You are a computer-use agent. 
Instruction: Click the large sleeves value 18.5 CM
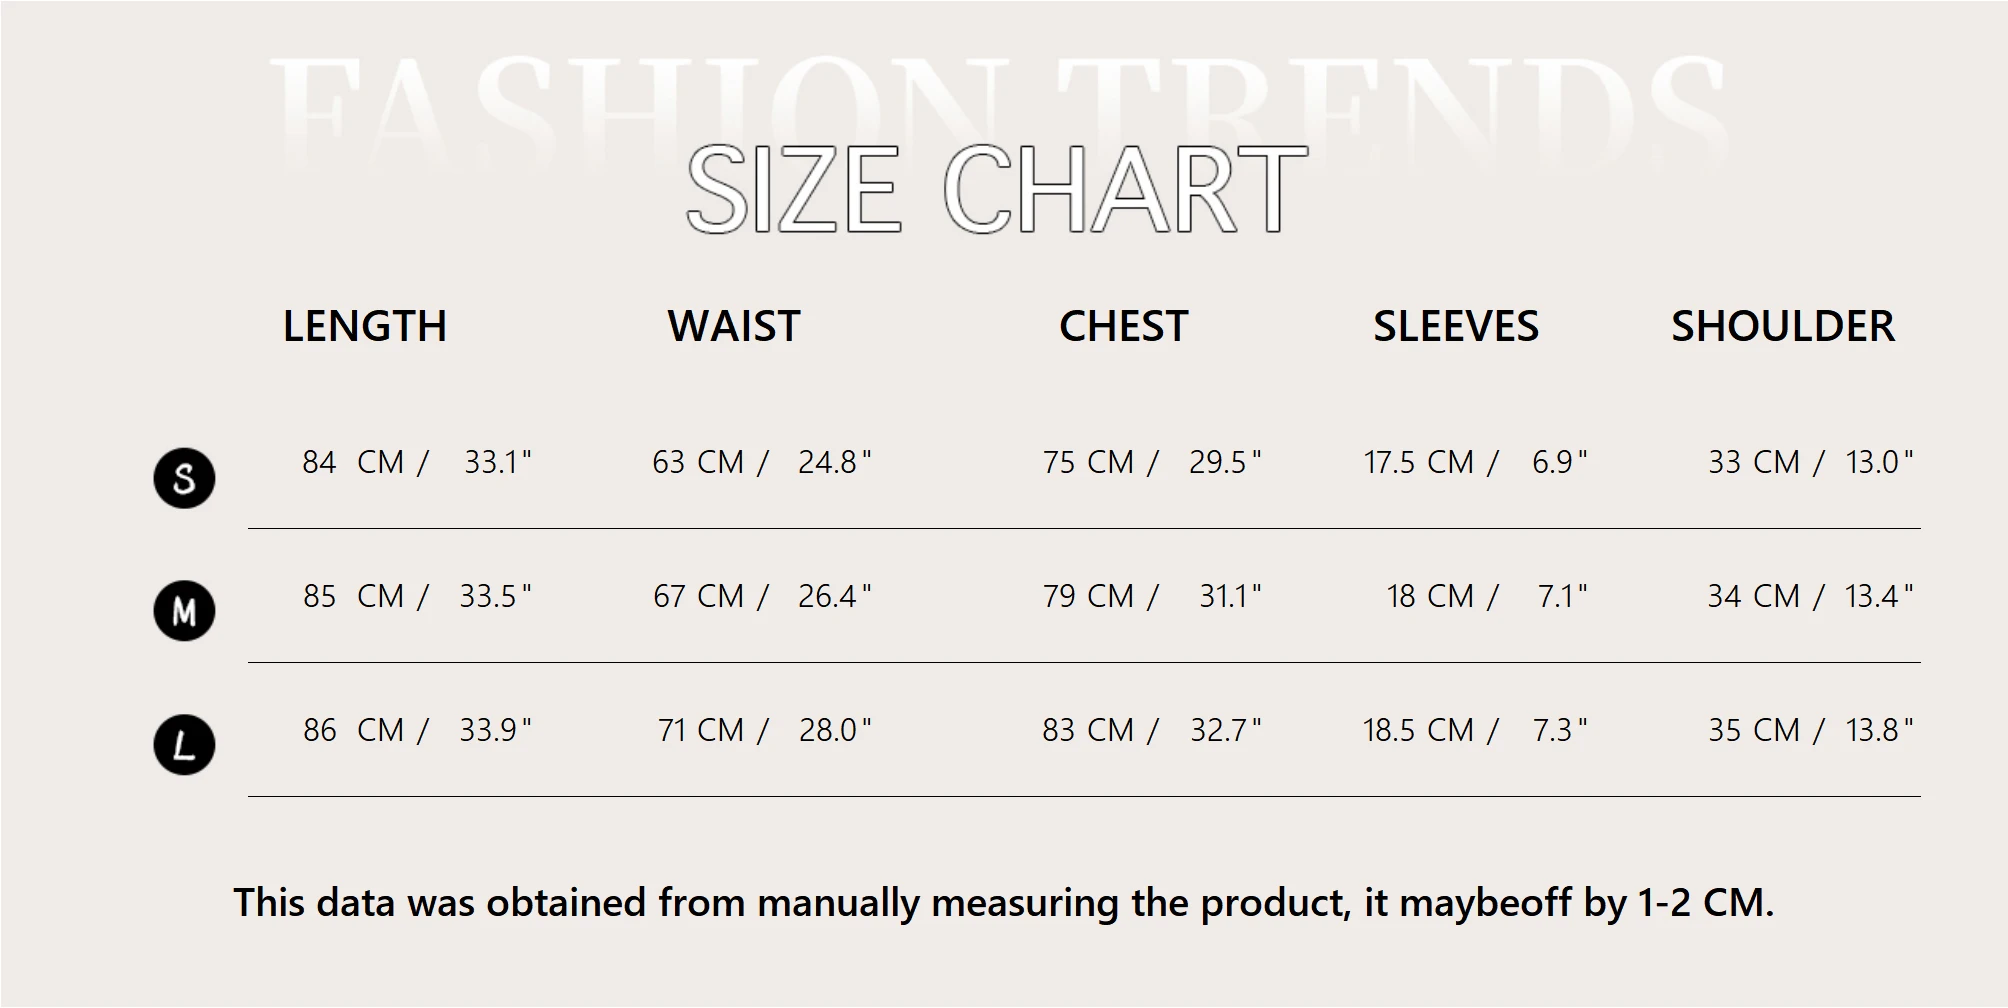(x=1418, y=730)
